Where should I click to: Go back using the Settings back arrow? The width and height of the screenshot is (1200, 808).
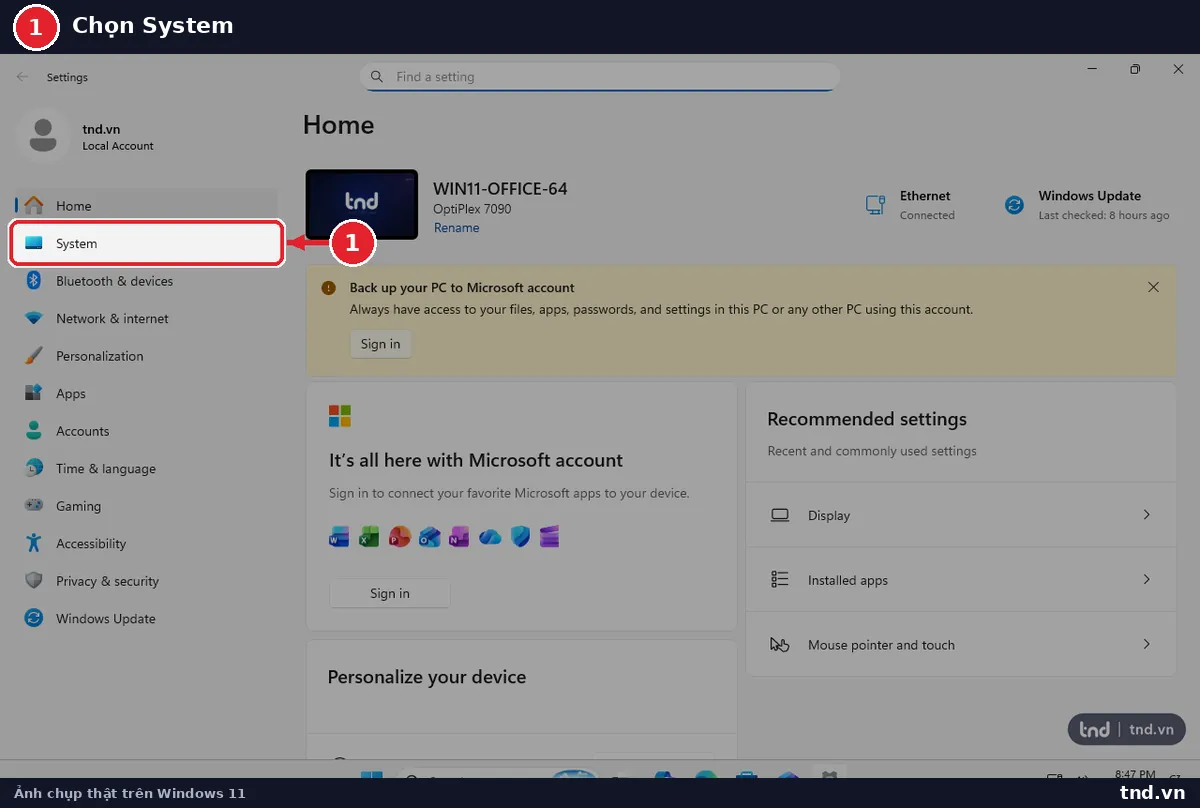22,77
